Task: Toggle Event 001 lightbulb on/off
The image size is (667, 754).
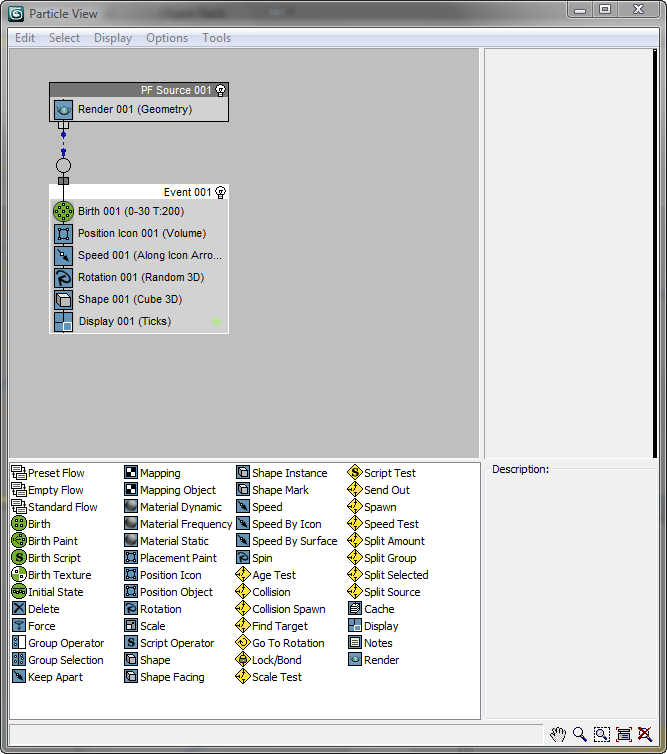Action: click(220, 192)
